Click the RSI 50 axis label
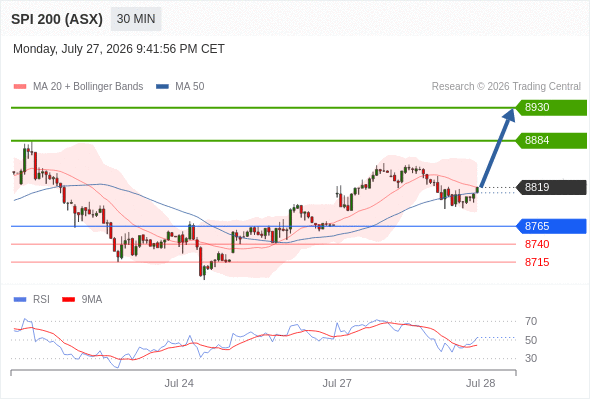This screenshot has height=400, width=590. tap(531, 340)
